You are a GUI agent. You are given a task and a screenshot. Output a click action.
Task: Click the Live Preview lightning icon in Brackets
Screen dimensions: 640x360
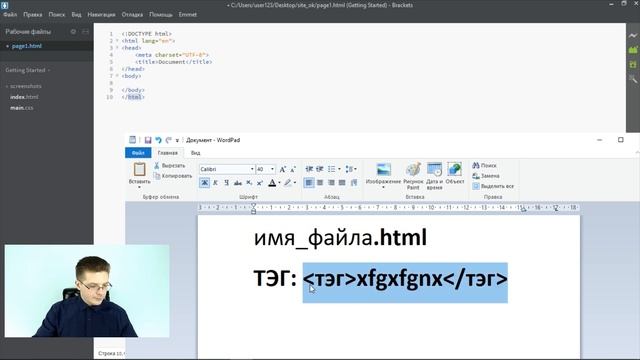[x=633, y=36]
